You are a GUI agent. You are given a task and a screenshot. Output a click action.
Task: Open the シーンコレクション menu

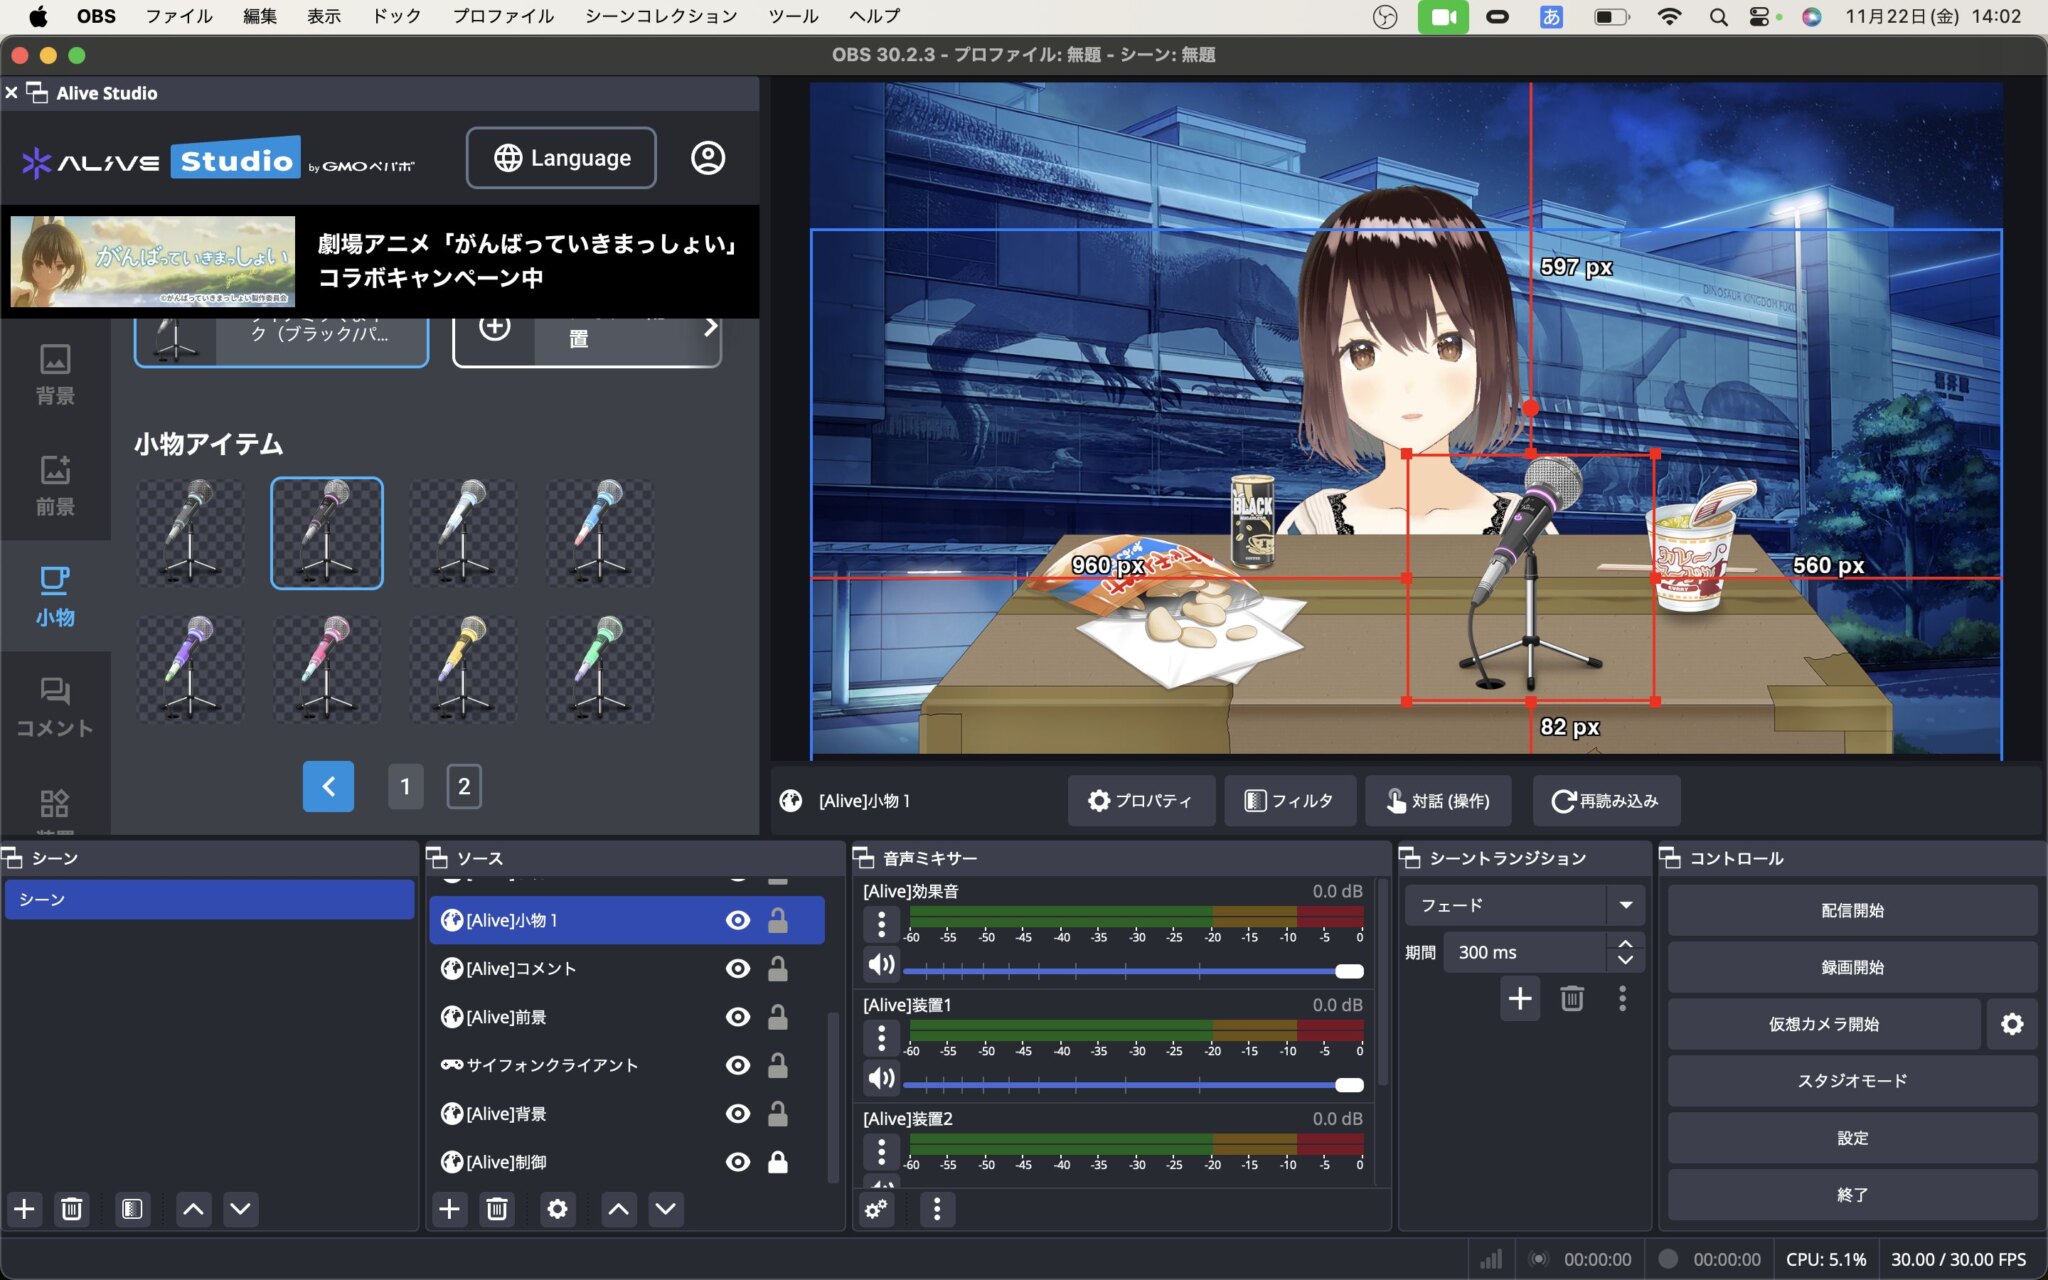click(661, 16)
